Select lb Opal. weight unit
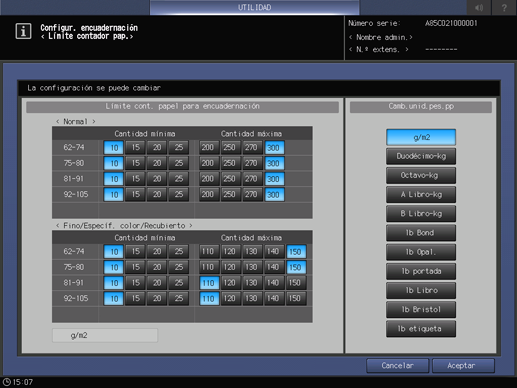Screen dimensions: 517x388 point(421,252)
